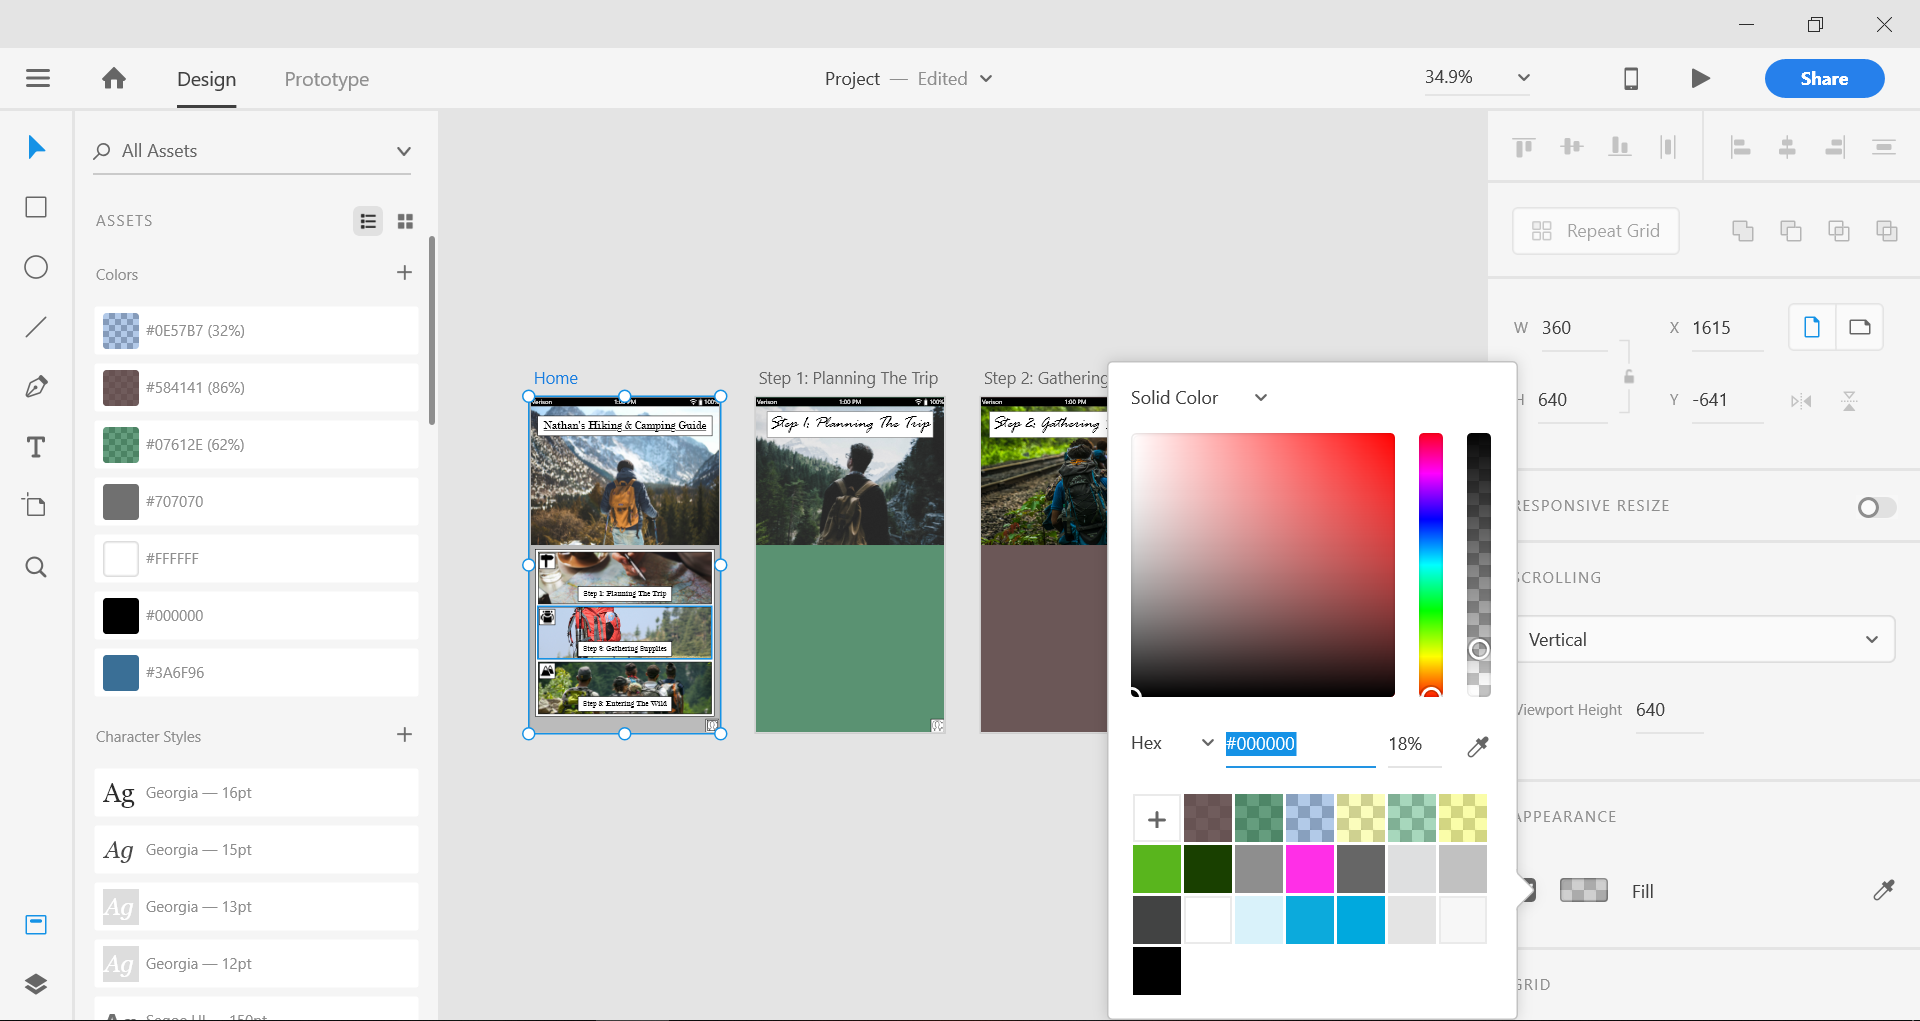The width and height of the screenshot is (1920, 1021).
Task: Switch to the Prototype tab
Action: (327, 79)
